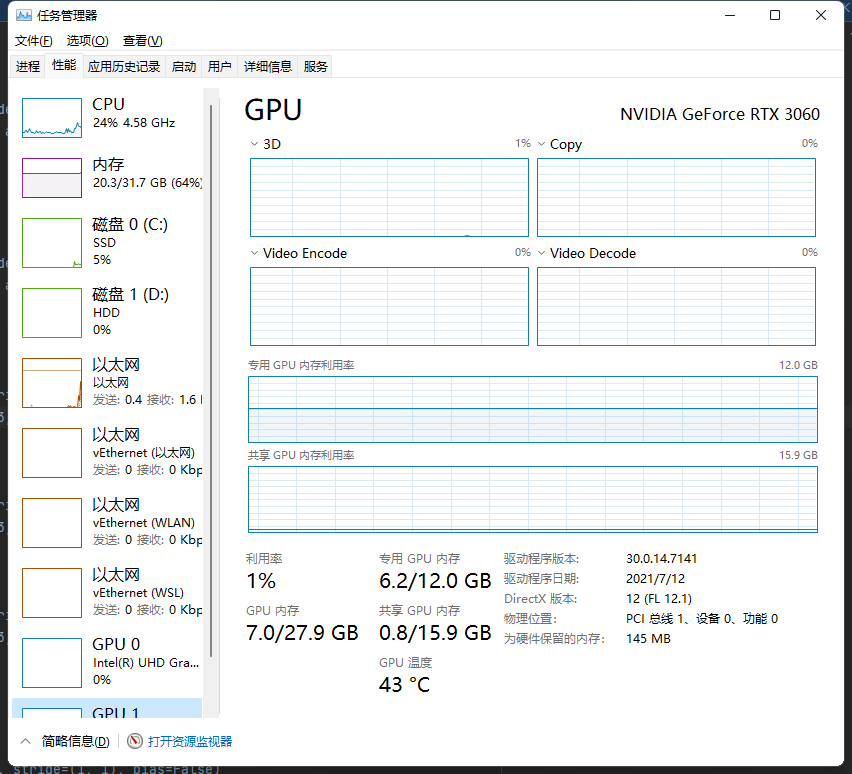The height and width of the screenshot is (774, 852).
Task: Click the NVIDIA GeForce RTX 3060 label
Action: pyautogui.click(x=720, y=114)
